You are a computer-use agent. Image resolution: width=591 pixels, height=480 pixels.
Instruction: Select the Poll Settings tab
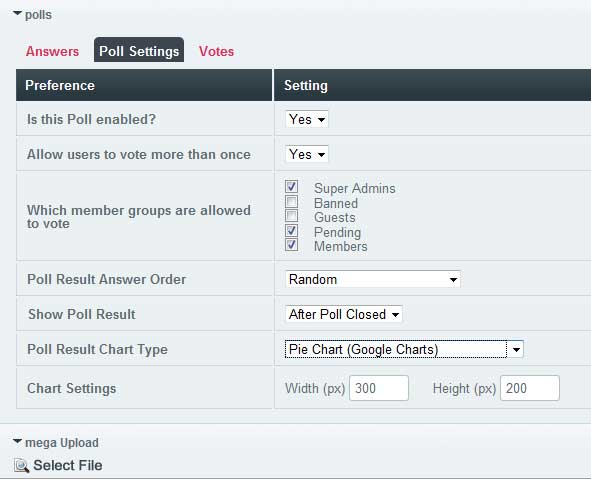pyautogui.click(x=139, y=51)
